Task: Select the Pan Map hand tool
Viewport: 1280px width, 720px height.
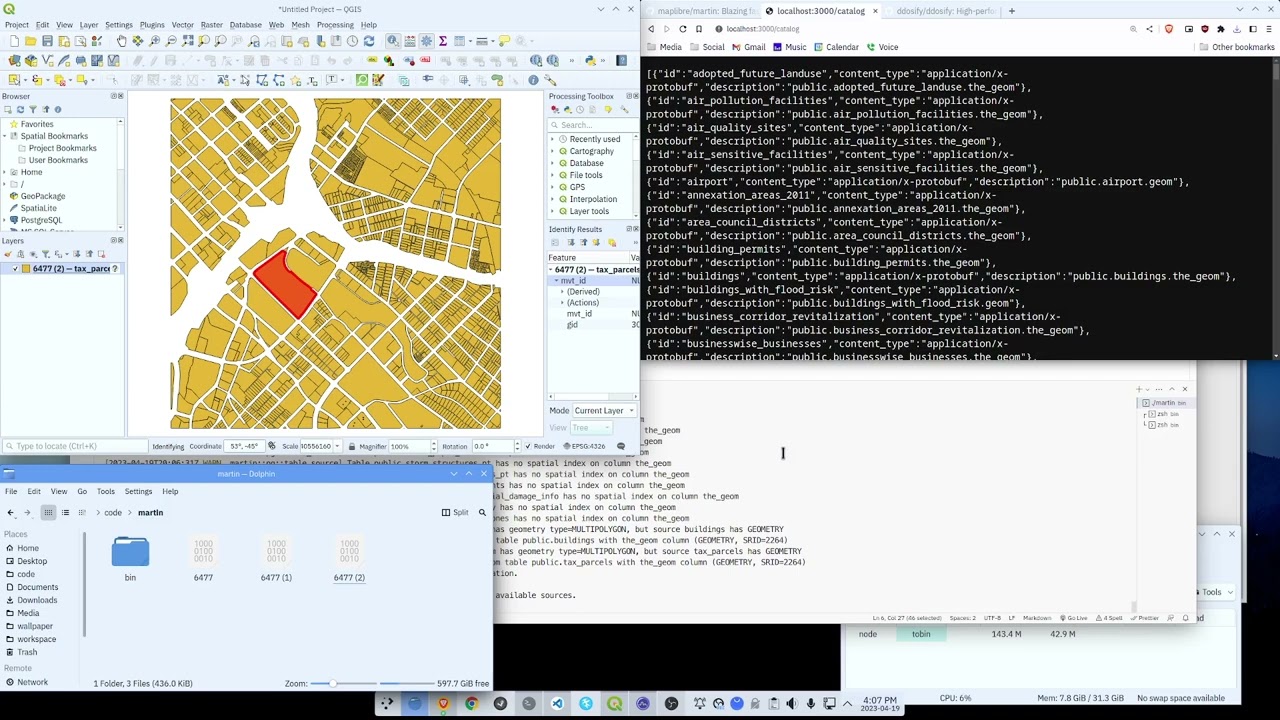Action: [121, 41]
